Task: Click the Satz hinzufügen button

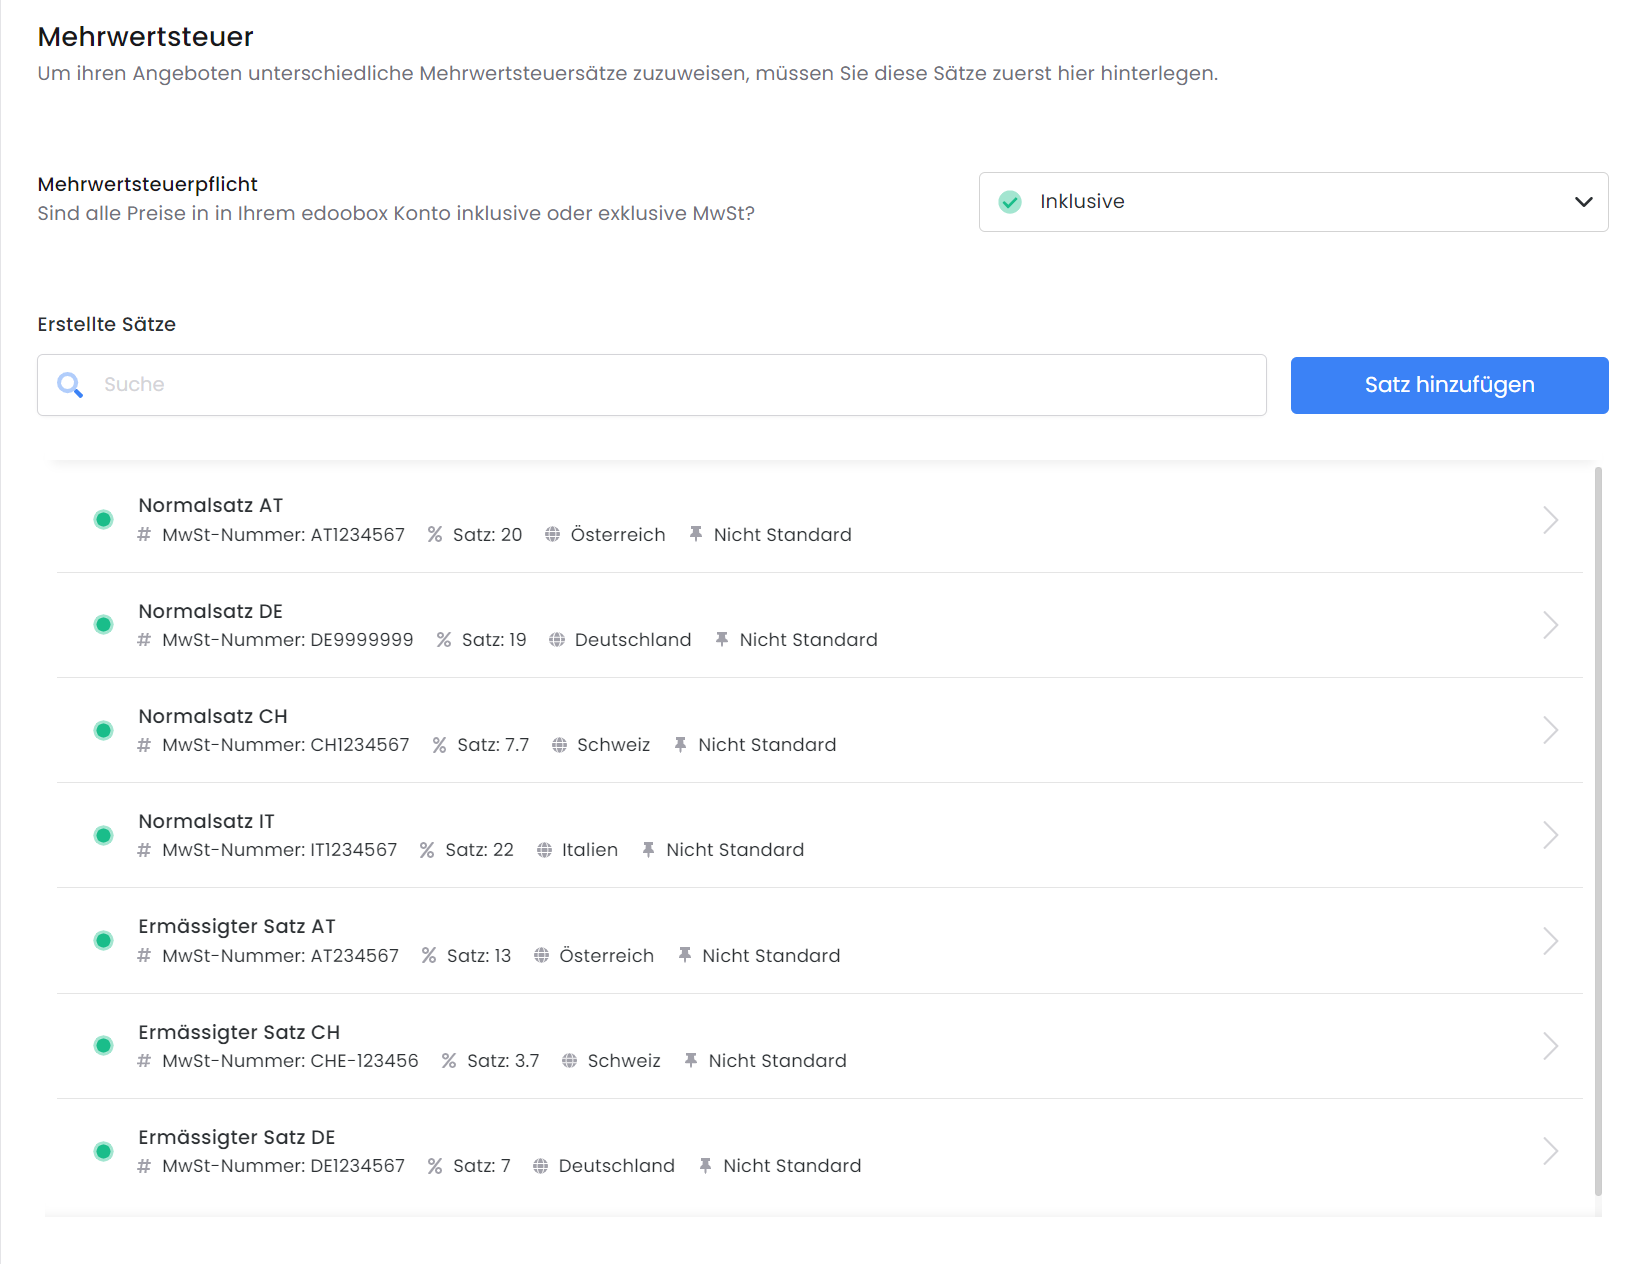Action: [1449, 385]
